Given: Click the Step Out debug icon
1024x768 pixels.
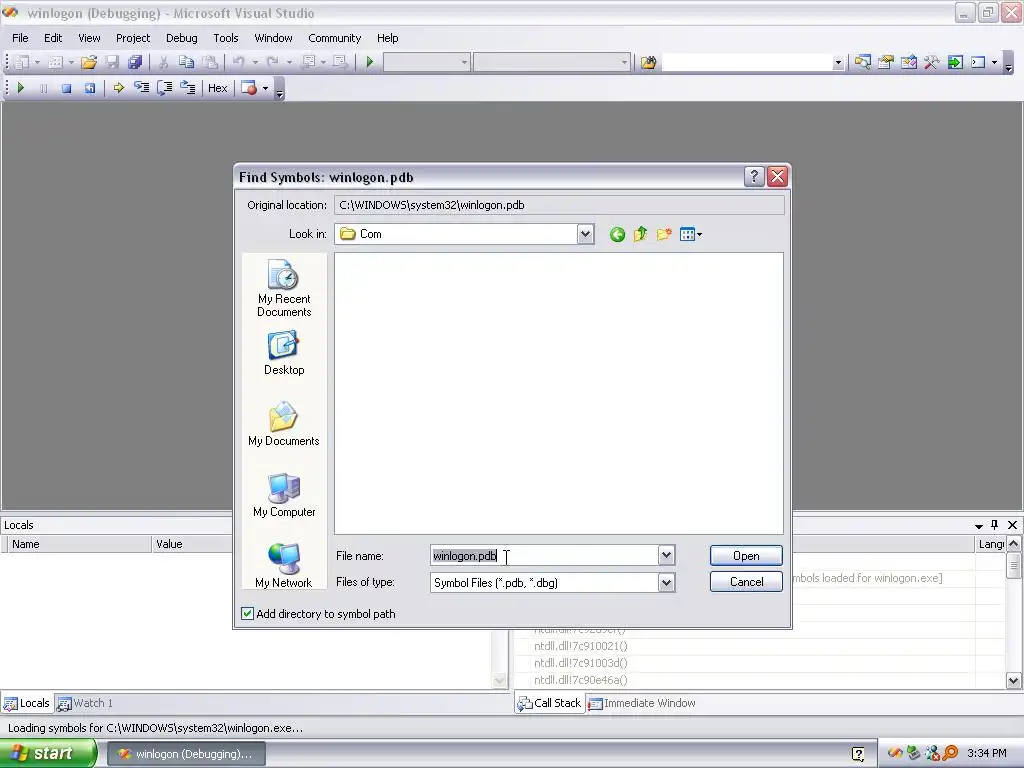Looking at the screenshot, I should pyautogui.click(x=187, y=88).
